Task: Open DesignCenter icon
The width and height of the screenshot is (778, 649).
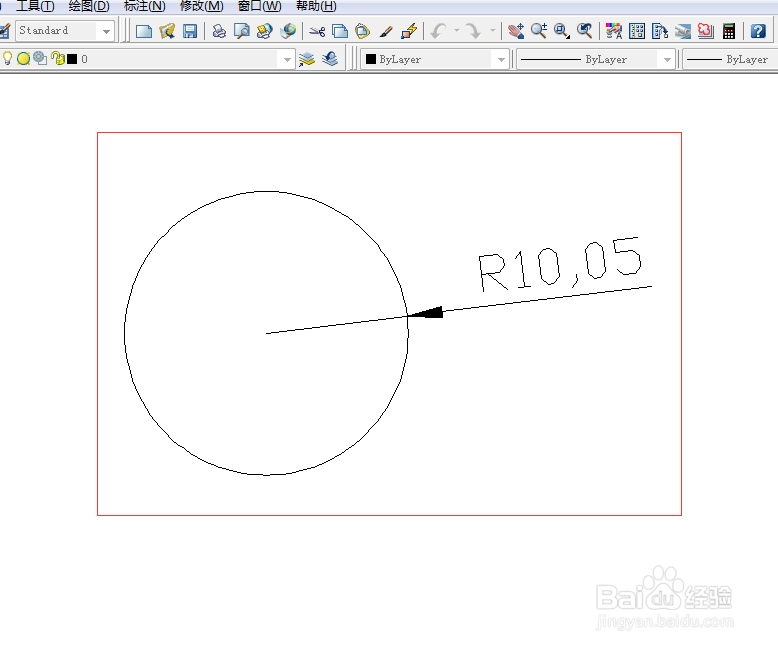Action: click(x=637, y=31)
